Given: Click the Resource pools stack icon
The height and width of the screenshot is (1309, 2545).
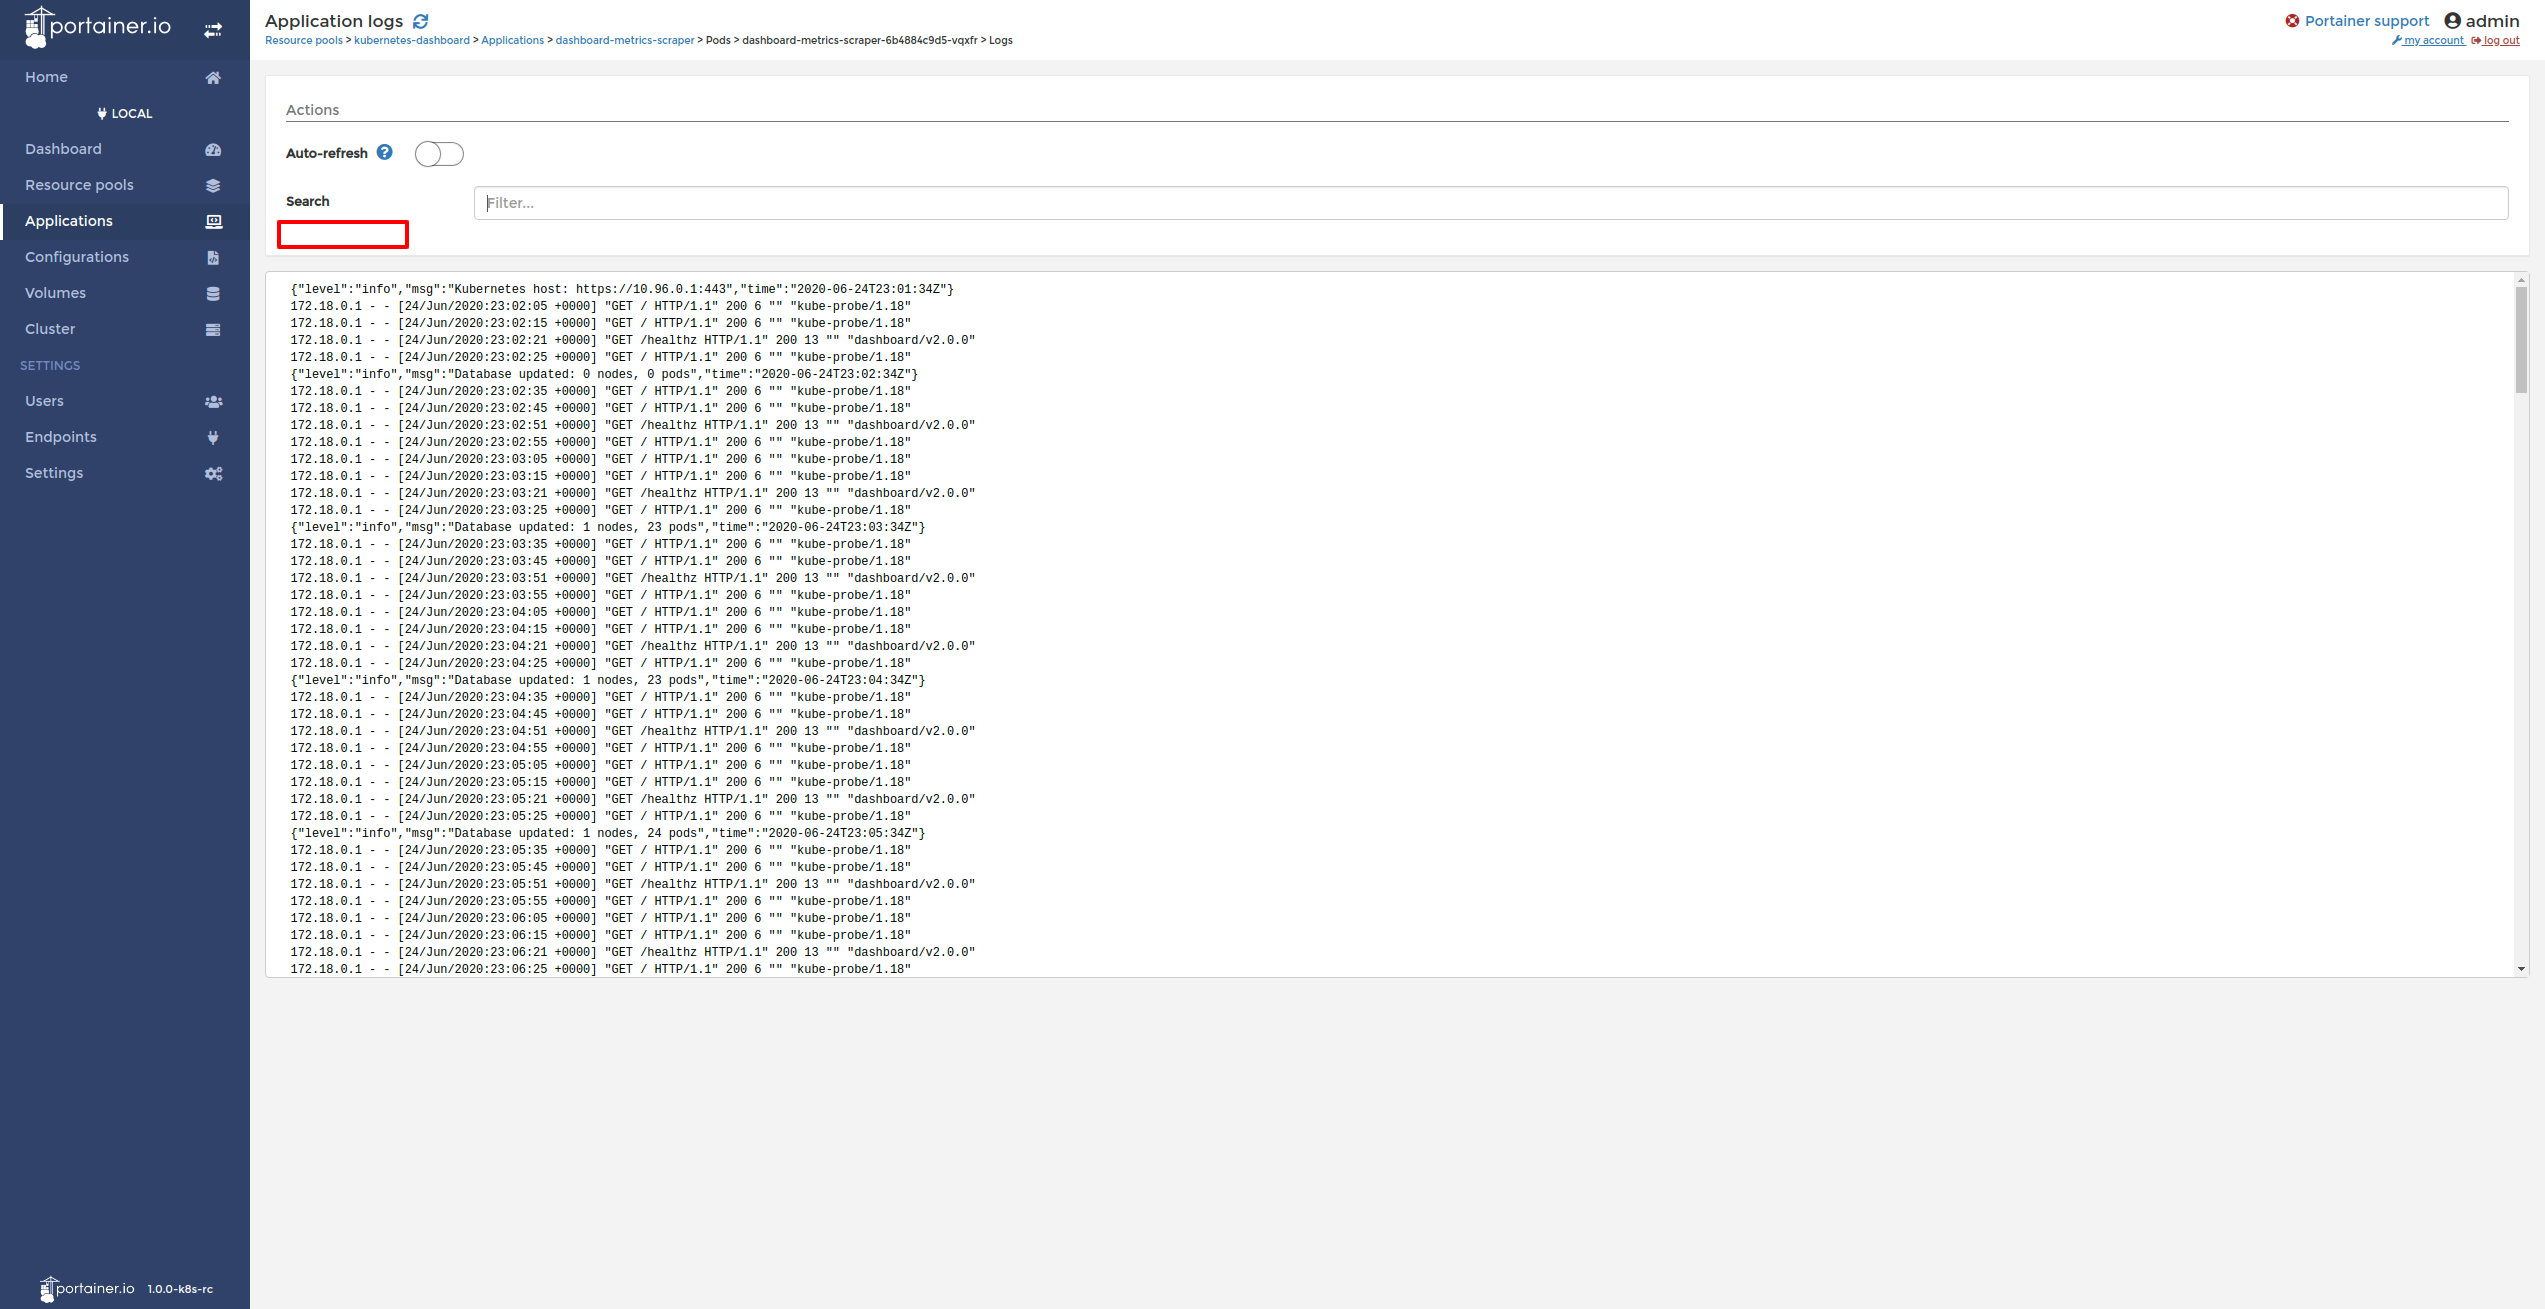Looking at the screenshot, I should click(213, 185).
